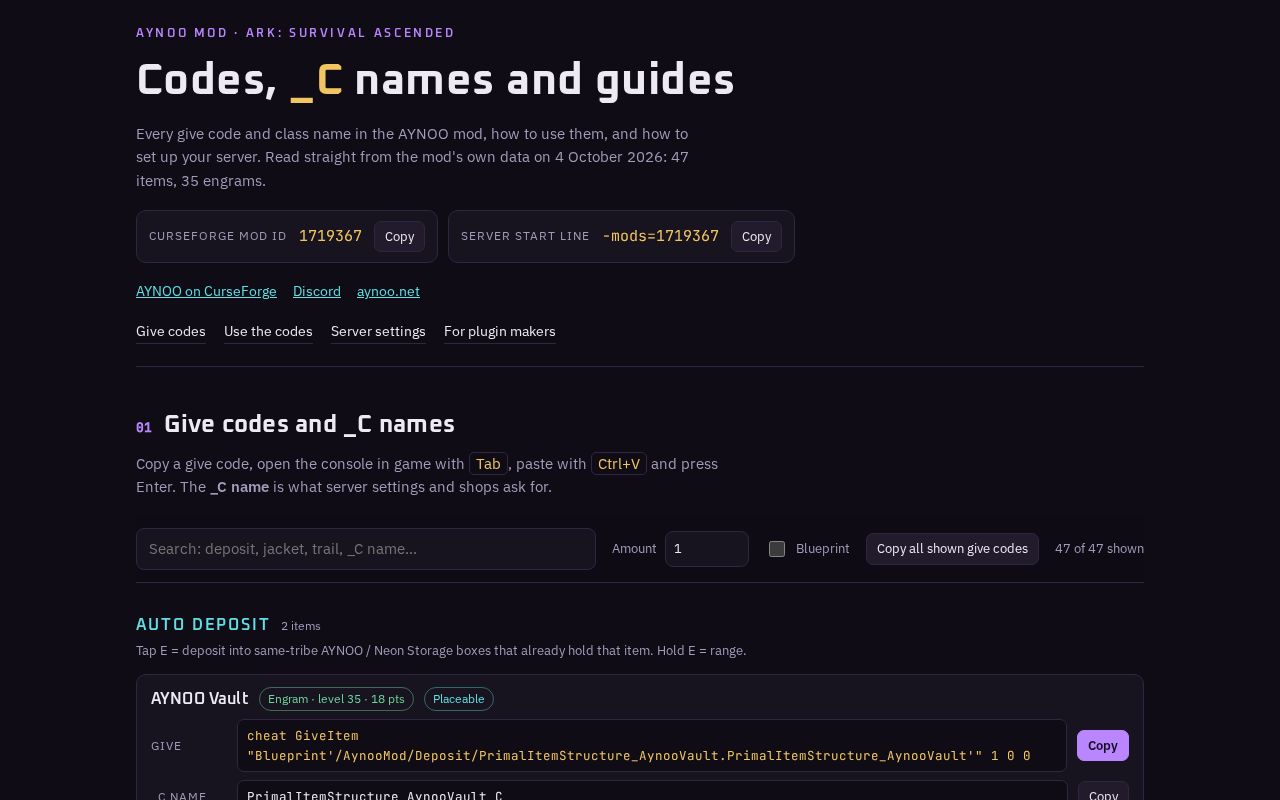Click the Placeable badge on AYNOO Vault
This screenshot has width=1280, height=800.
[459, 699]
